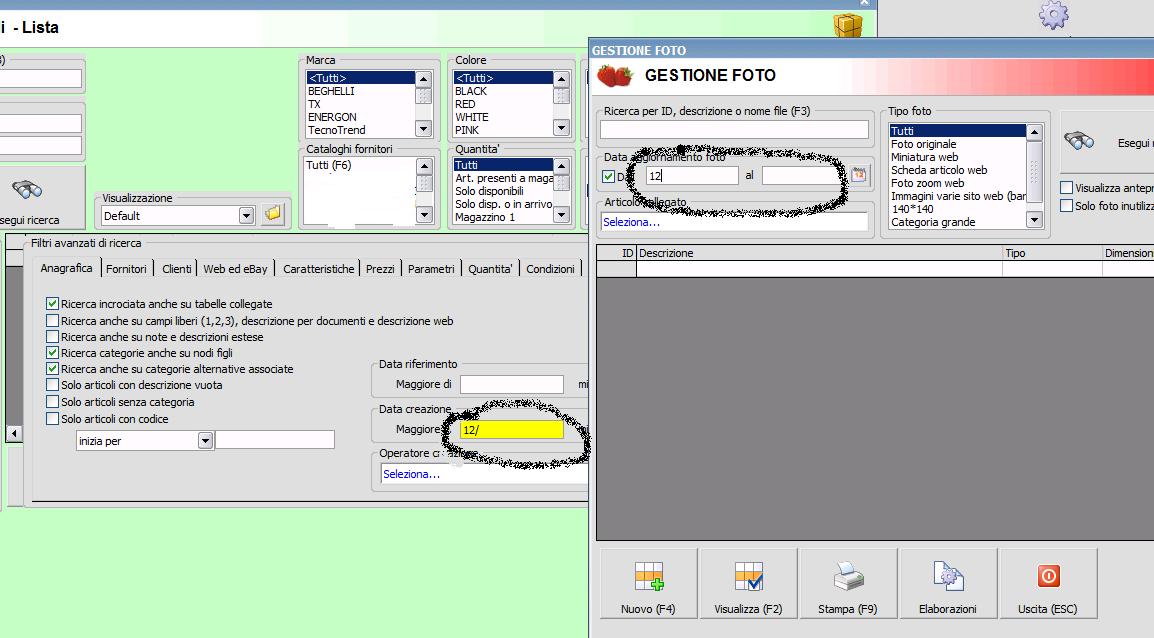
Task: Select Foto originale in Tipo foto
Action: click(x=924, y=144)
